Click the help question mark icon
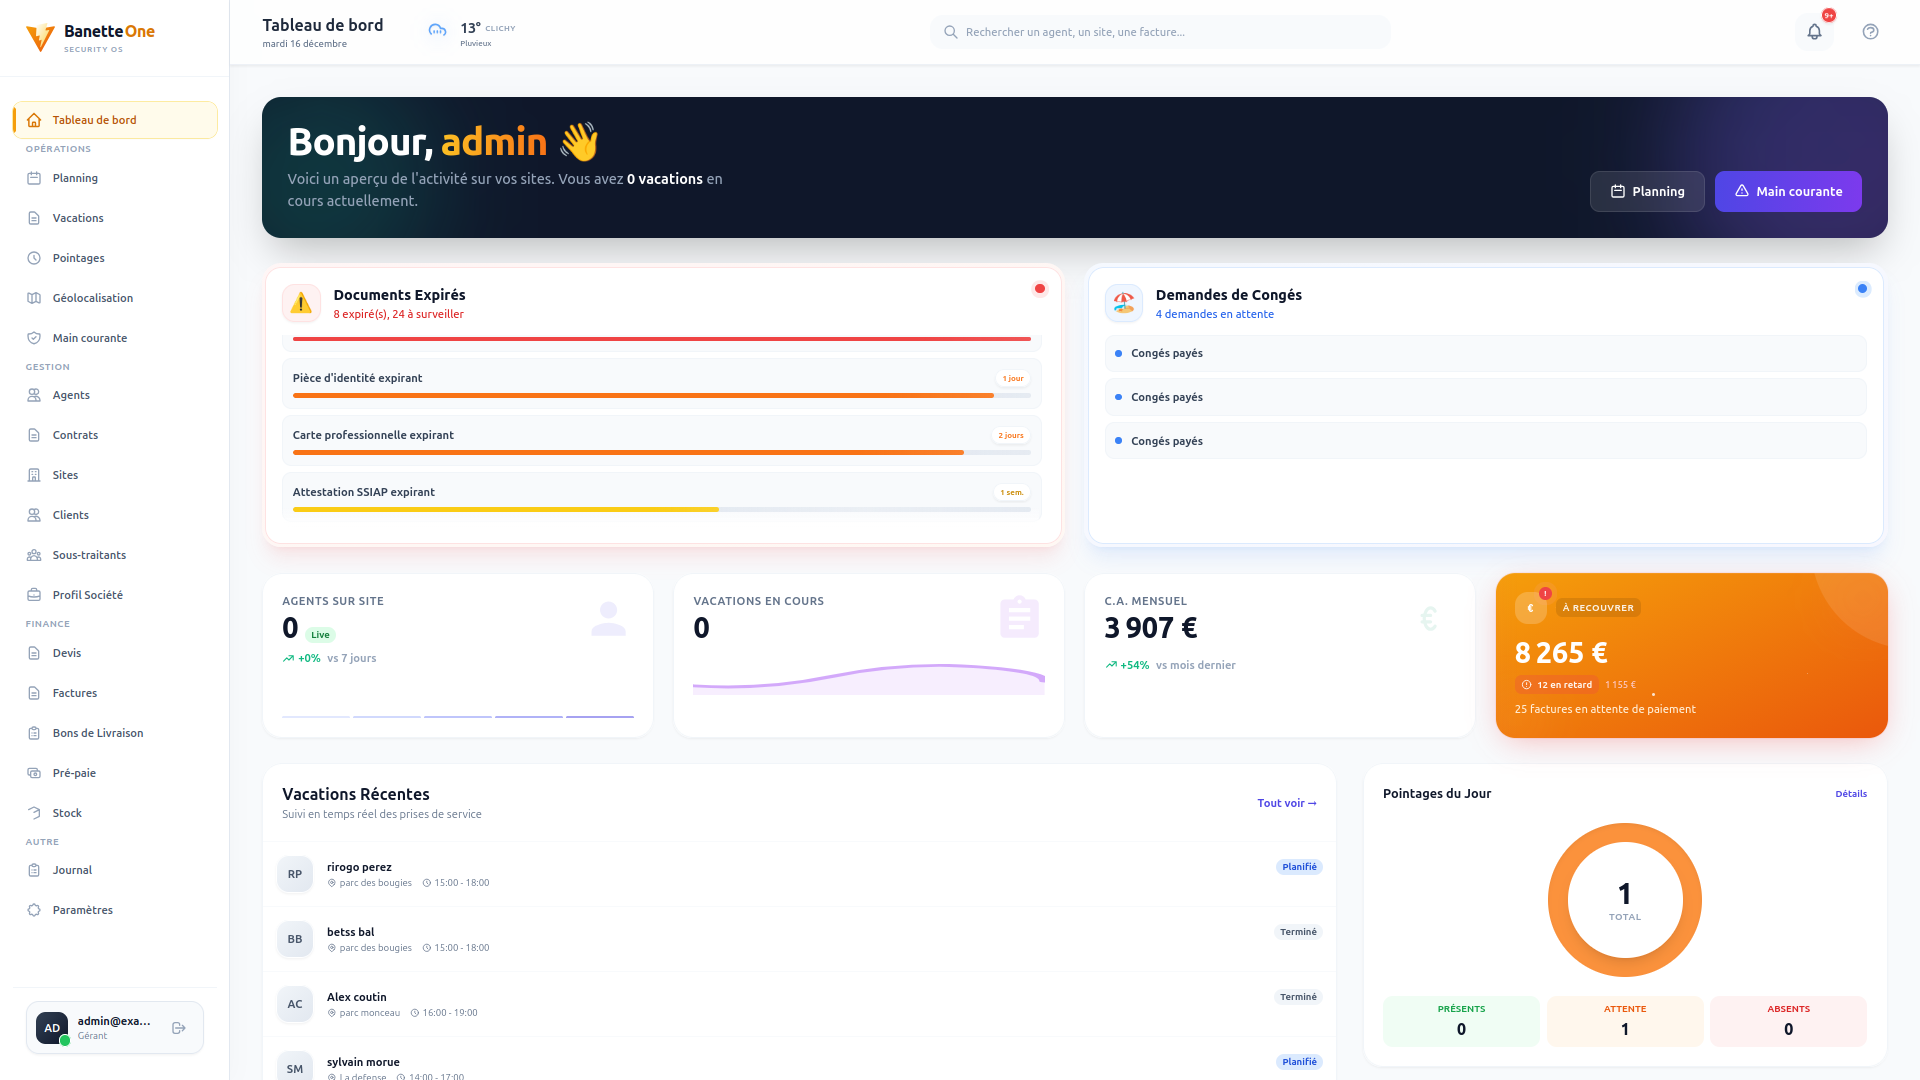Screen dimensions: 1920x1080 point(1871,31)
